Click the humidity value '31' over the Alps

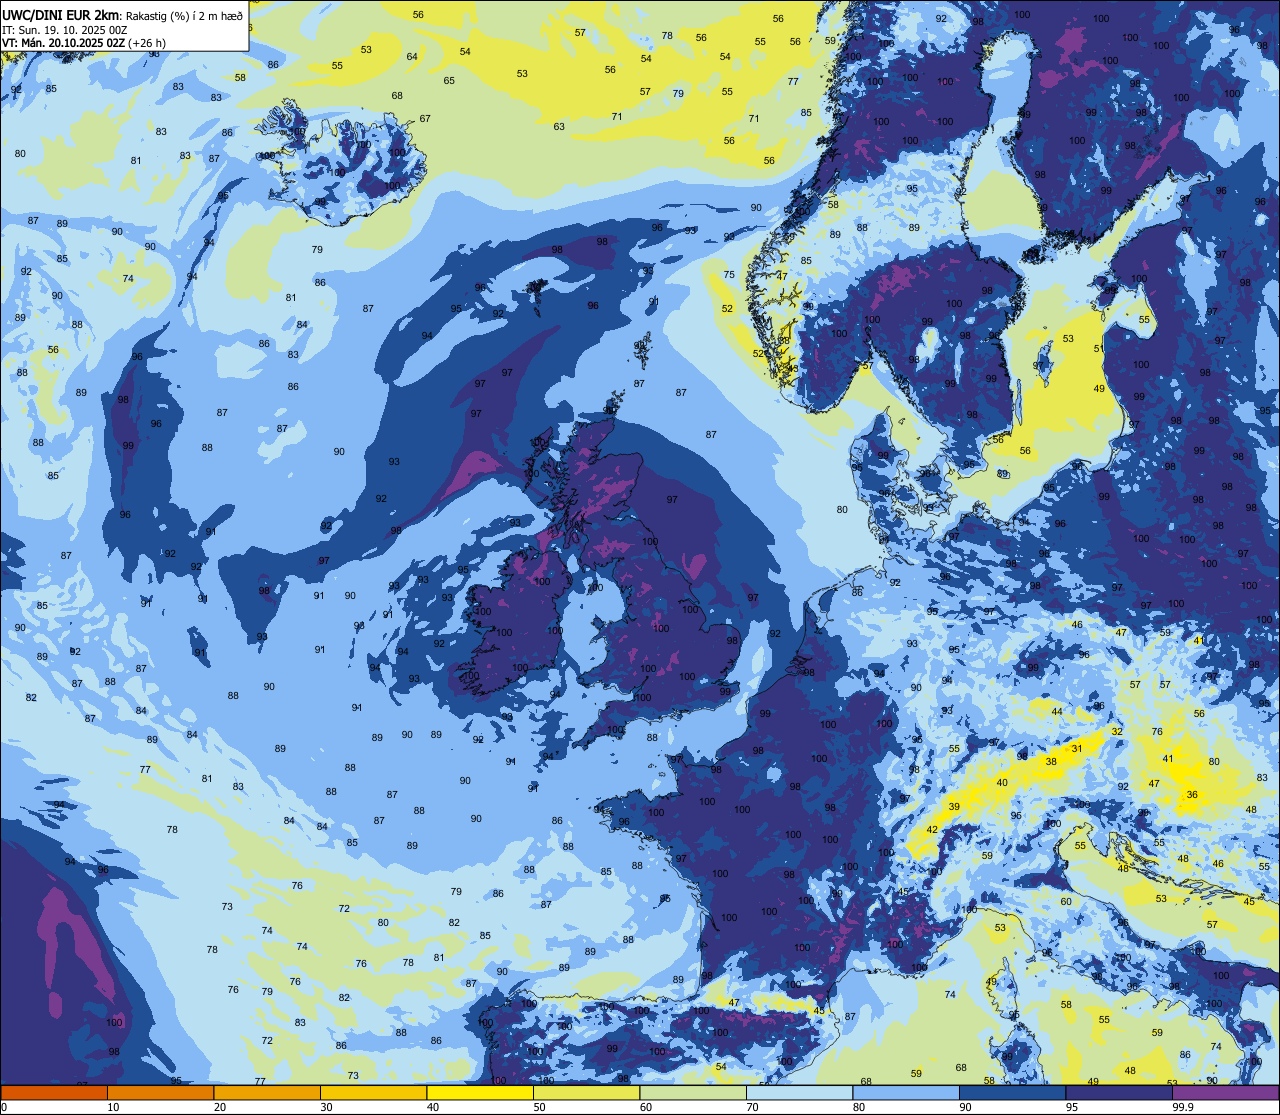[x=1077, y=748]
